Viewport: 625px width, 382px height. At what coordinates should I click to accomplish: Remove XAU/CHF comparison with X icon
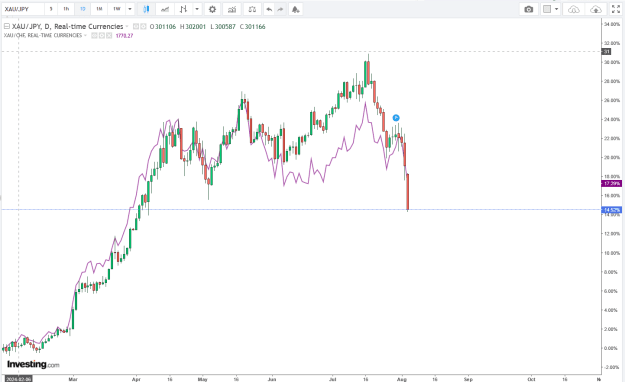click(109, 35)
